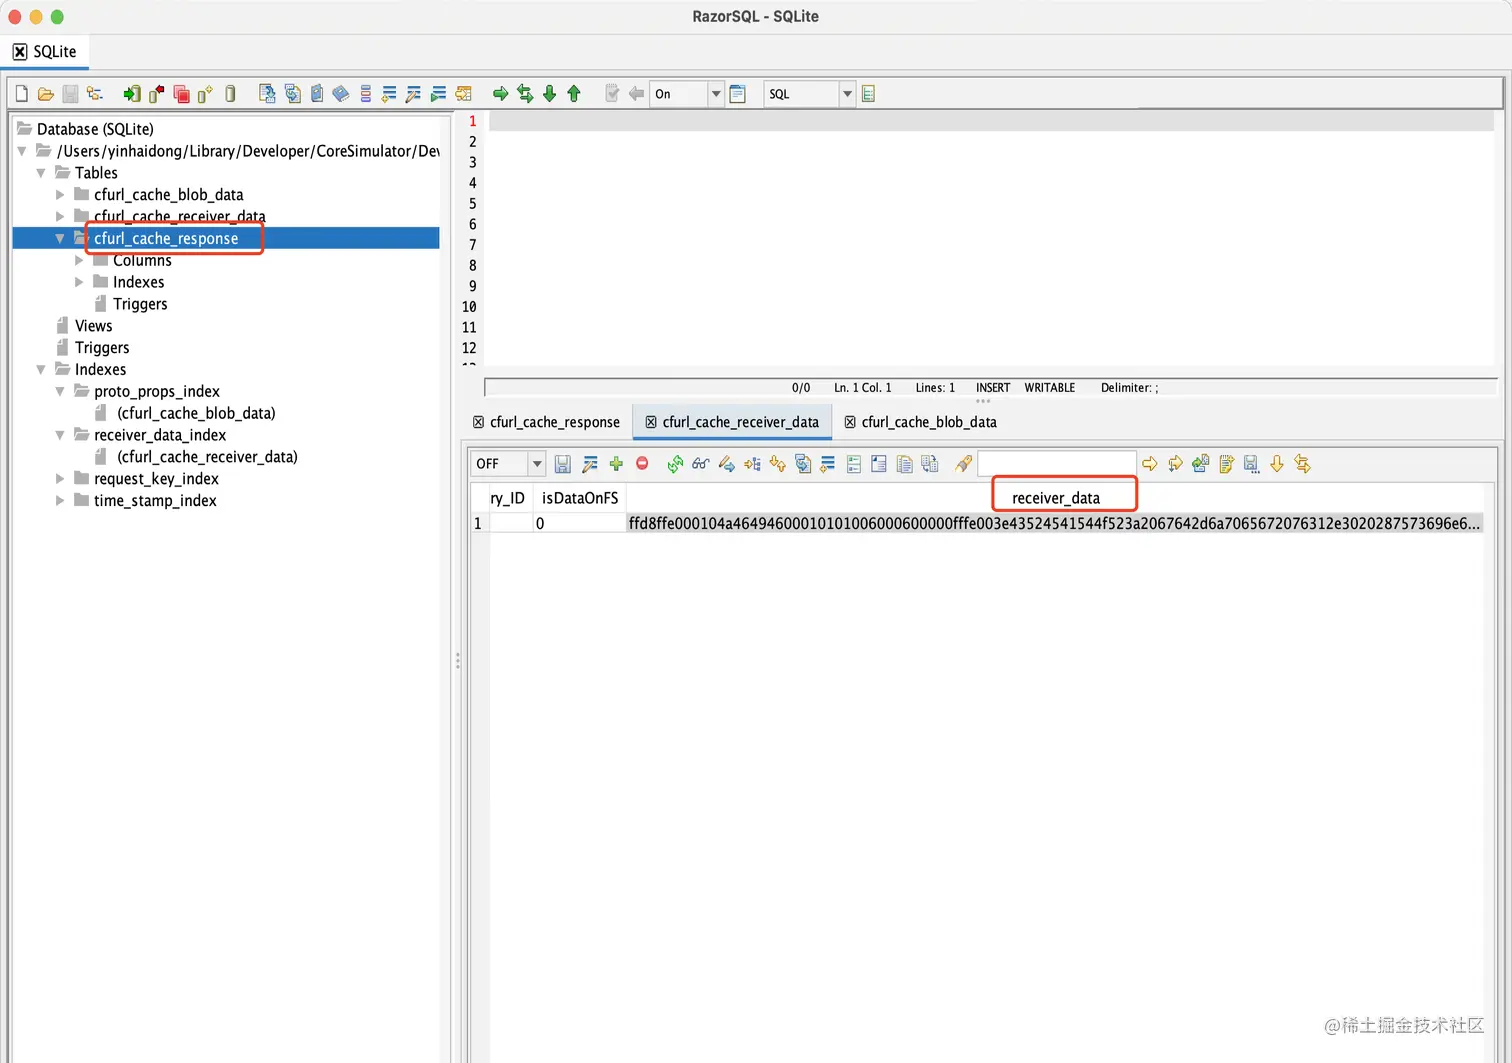Viewport: 1512px width, 1063px height.
Task: Execute SQL with the green right arrow
Action: coord(500,94)
